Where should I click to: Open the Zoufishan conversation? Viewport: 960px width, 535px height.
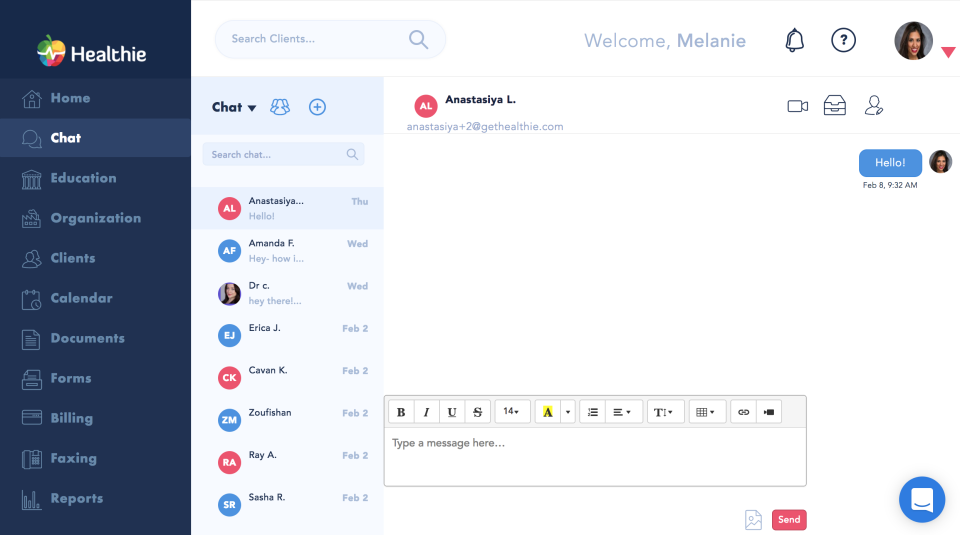click(287, 420)
